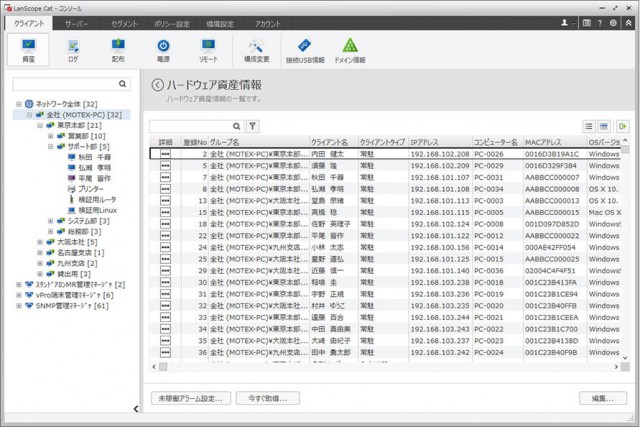Screen dimensions: 640x427
Task: Click the horizontal scrollbar thumb
Action: [163, 367]
